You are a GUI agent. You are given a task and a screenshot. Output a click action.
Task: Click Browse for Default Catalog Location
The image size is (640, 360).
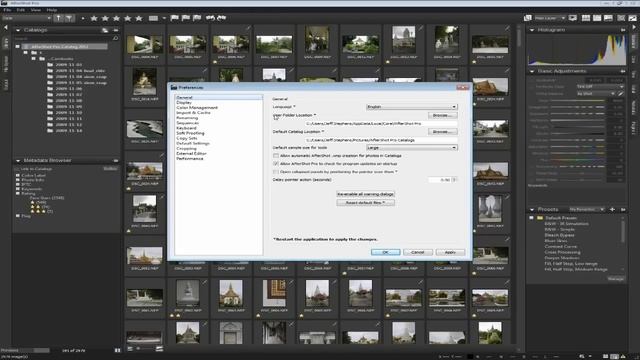click(x=442, y=132)
